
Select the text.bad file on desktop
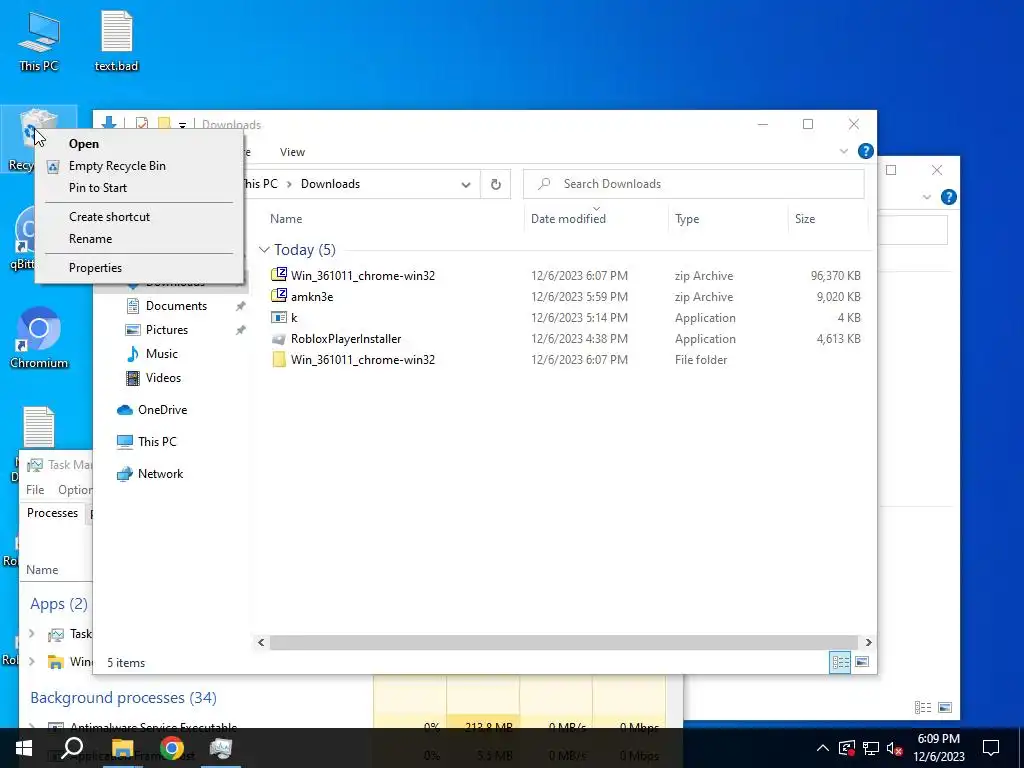(x=116, y=40)
